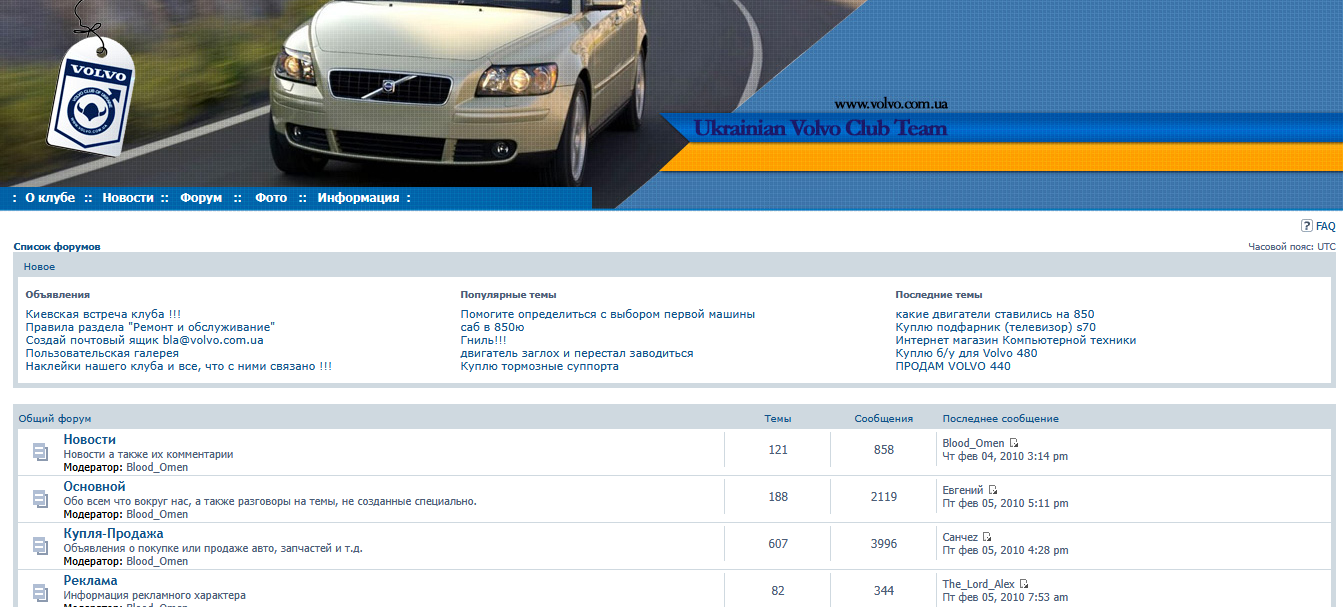The width and height of the screenshot is (1343, 607).
Task: Open the Новости navigation menu item
Action: pos(128,198)
